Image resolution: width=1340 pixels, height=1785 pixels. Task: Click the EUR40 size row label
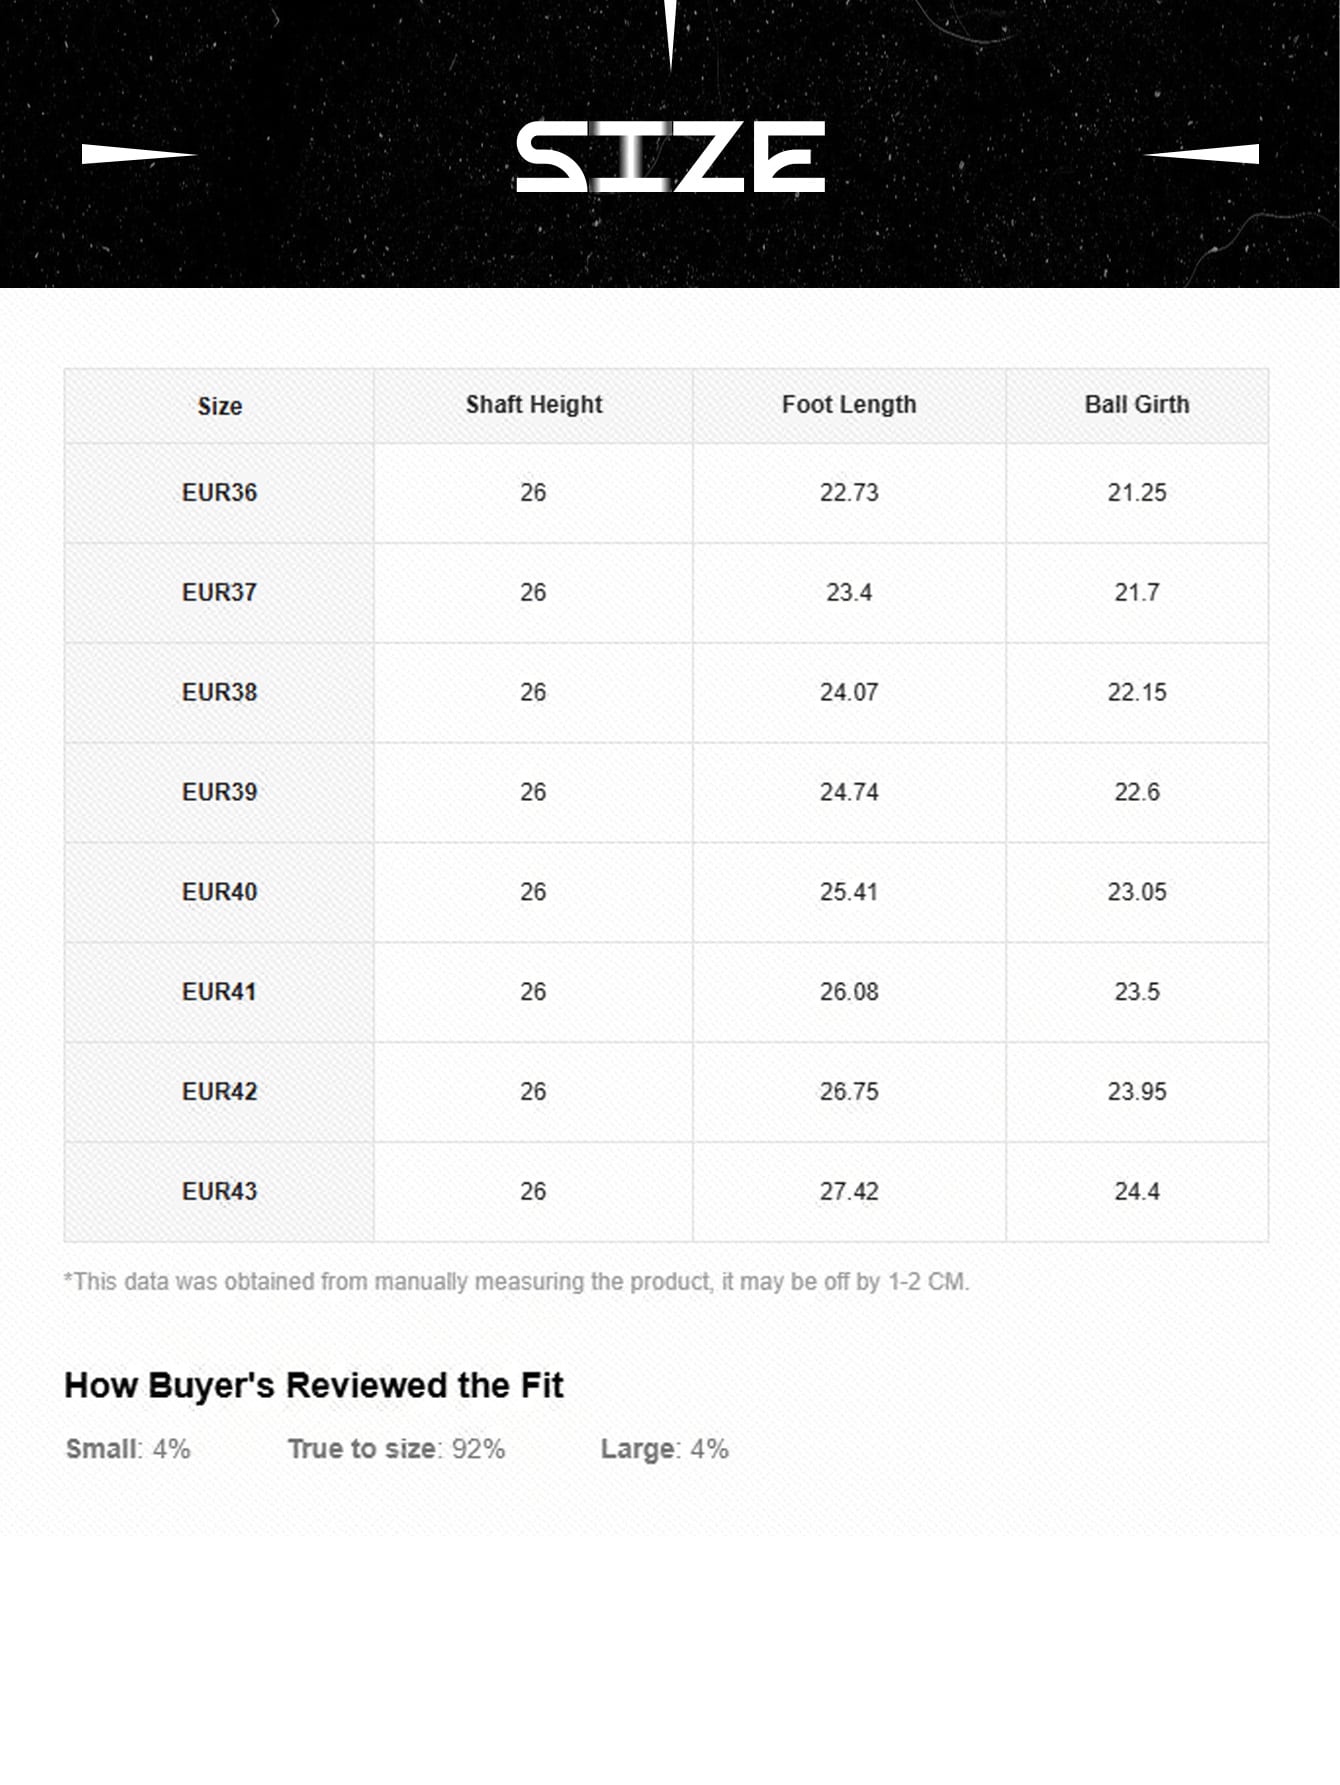(x=220, y=892)
